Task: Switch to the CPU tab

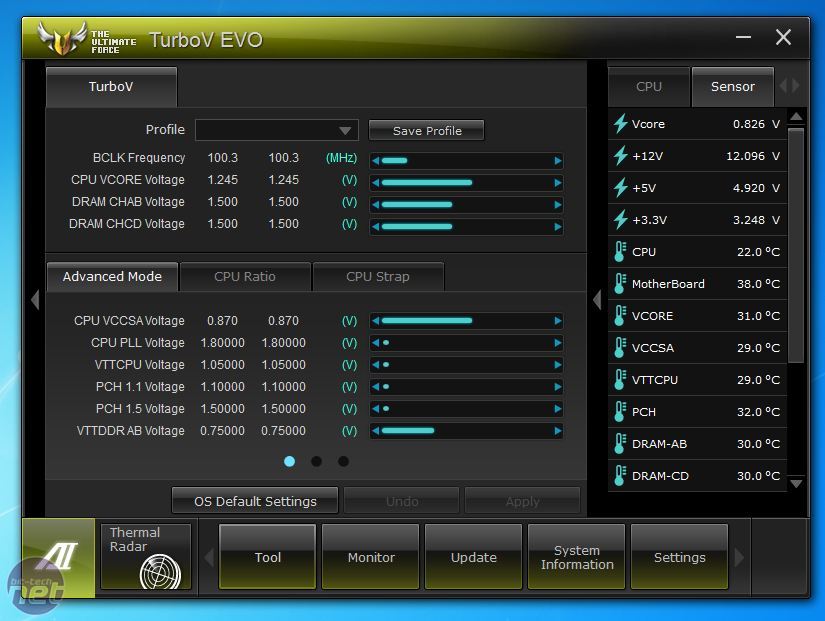Action: (649, 87)
